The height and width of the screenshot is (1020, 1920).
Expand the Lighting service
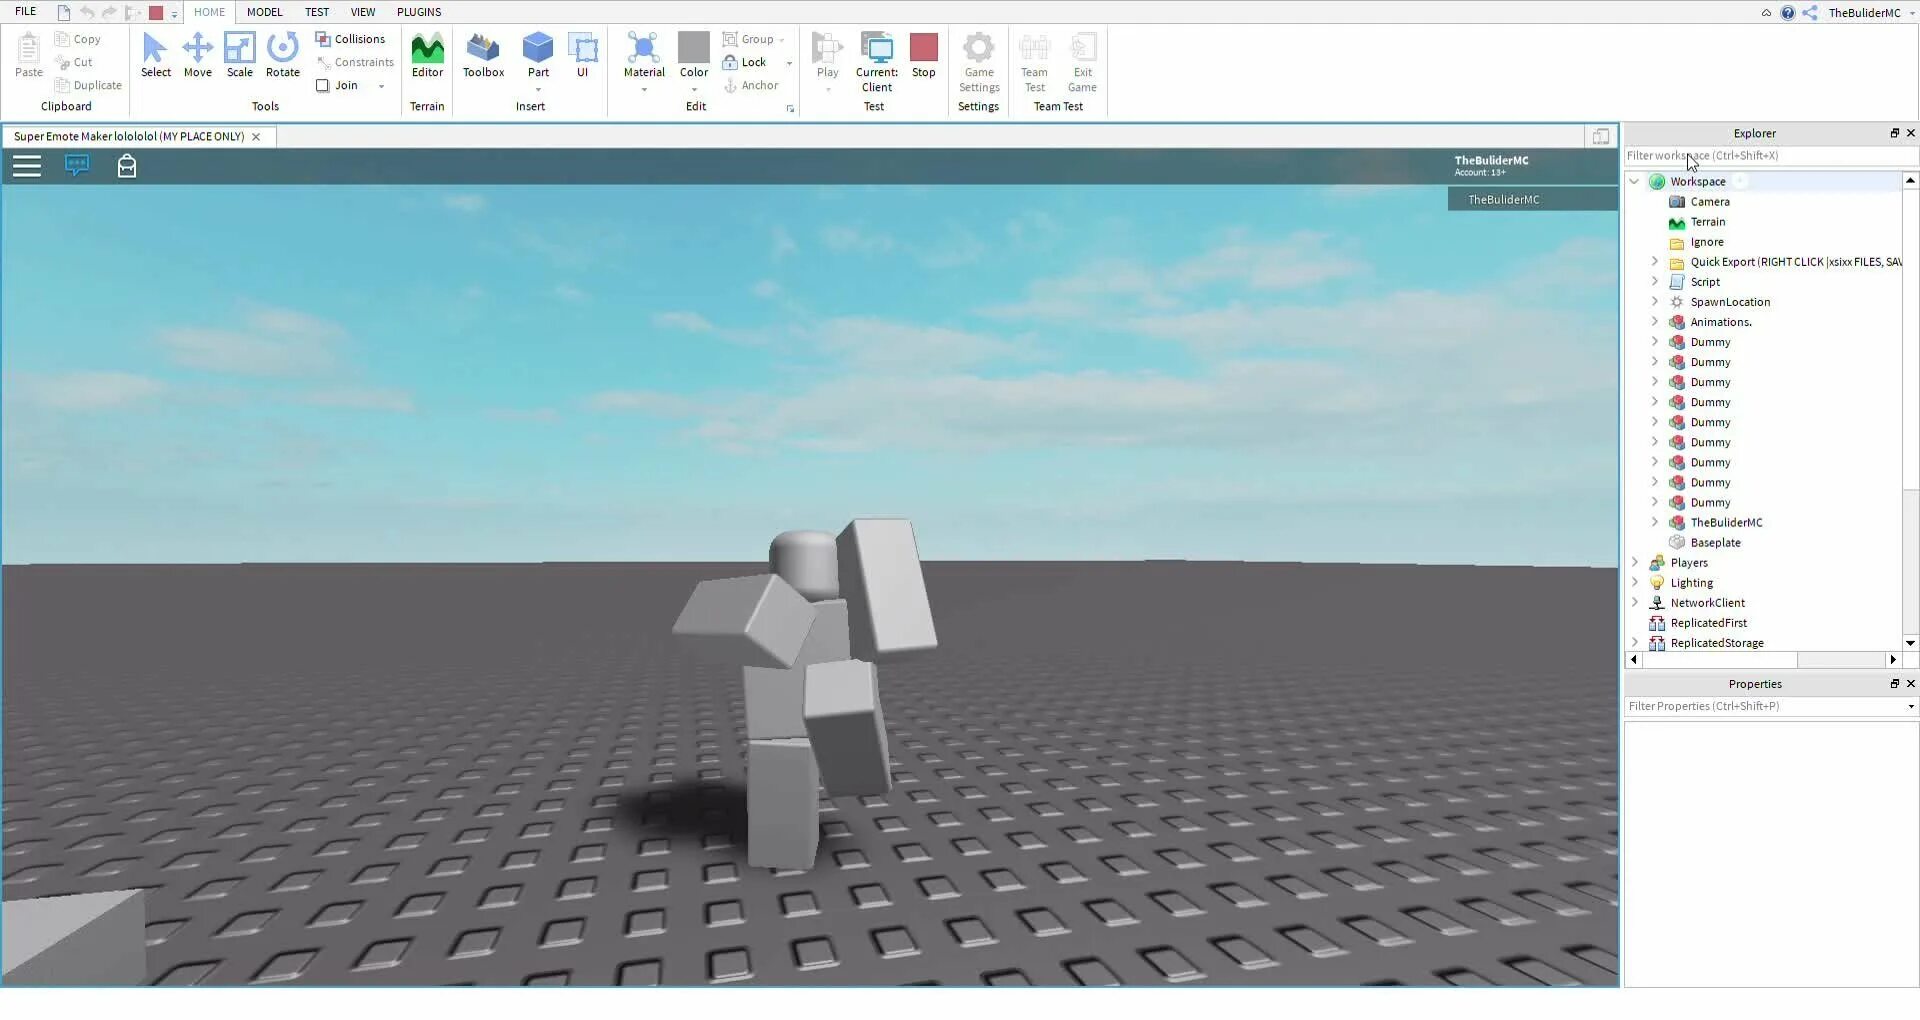[1634, 582]
